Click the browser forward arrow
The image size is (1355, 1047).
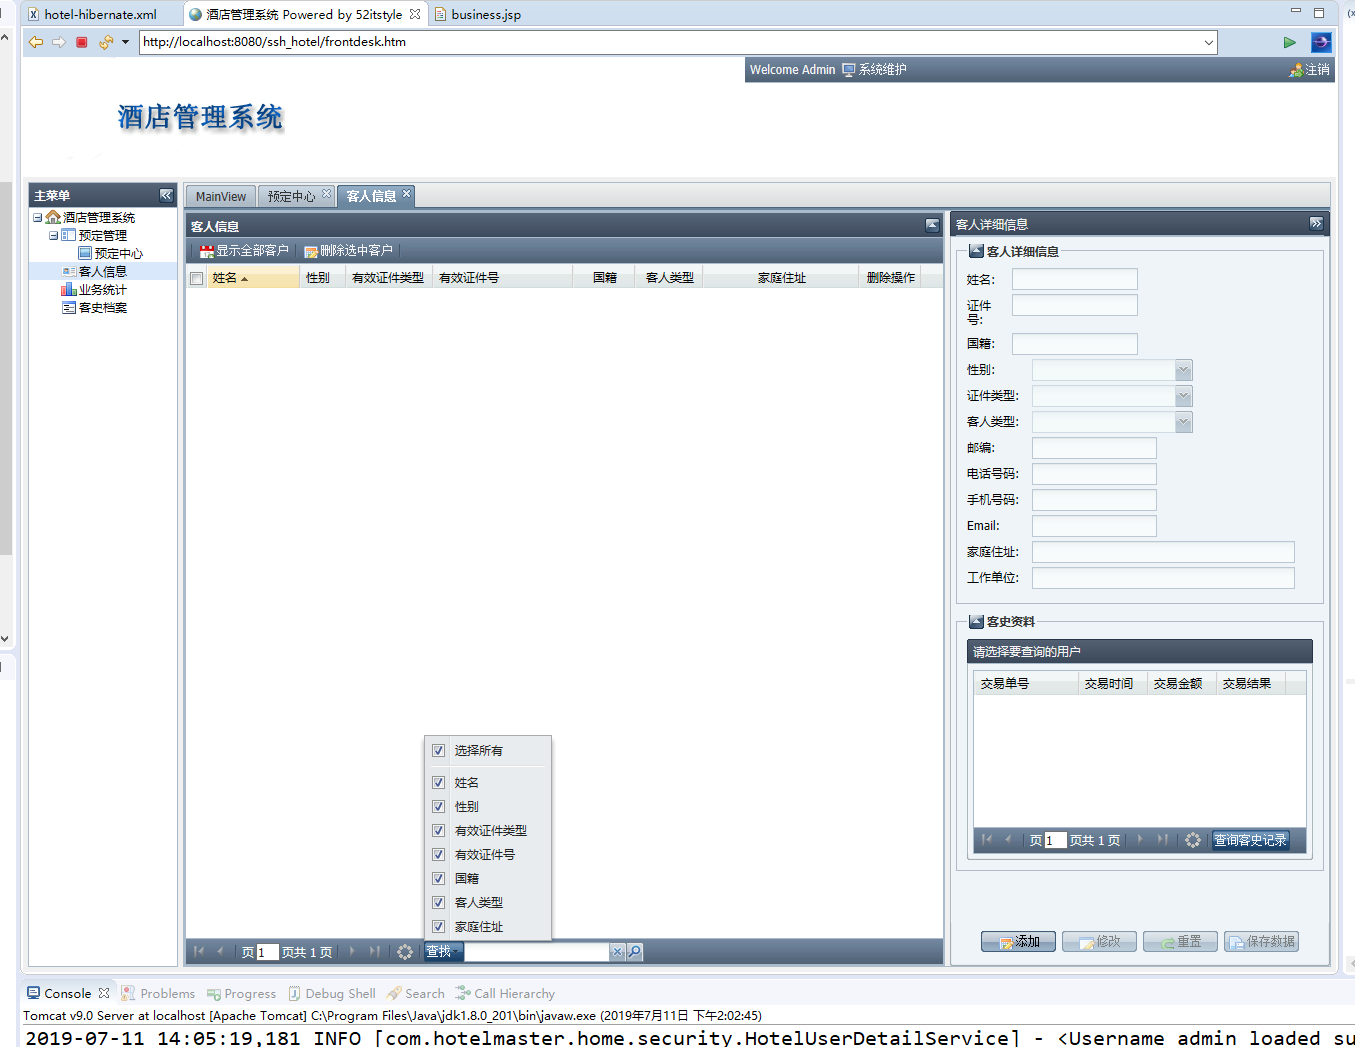pos(59,42)
